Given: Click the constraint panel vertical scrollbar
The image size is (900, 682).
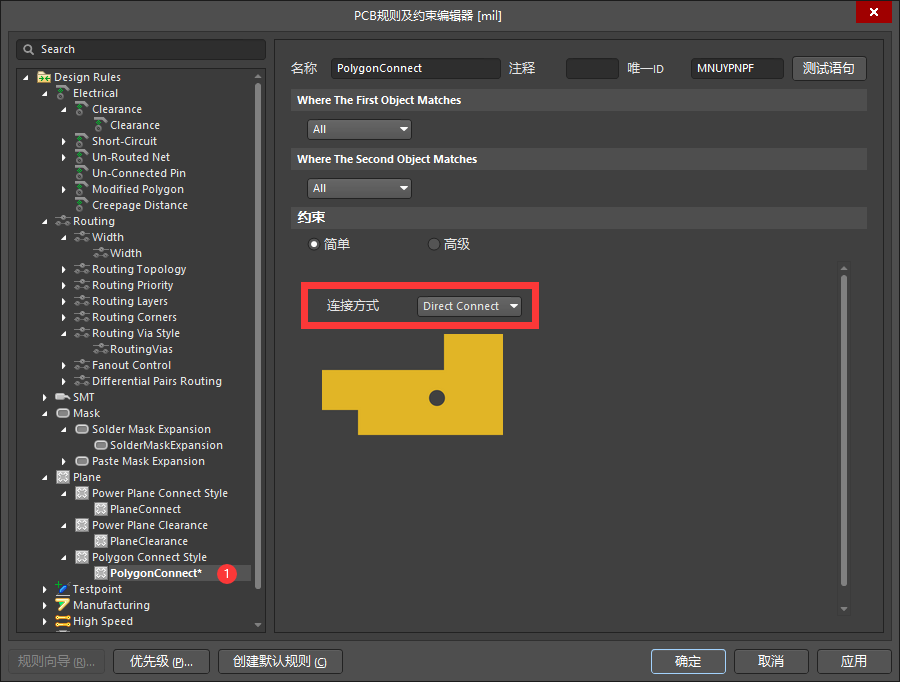Looking at the screenshot, I should tap(844, 431).
